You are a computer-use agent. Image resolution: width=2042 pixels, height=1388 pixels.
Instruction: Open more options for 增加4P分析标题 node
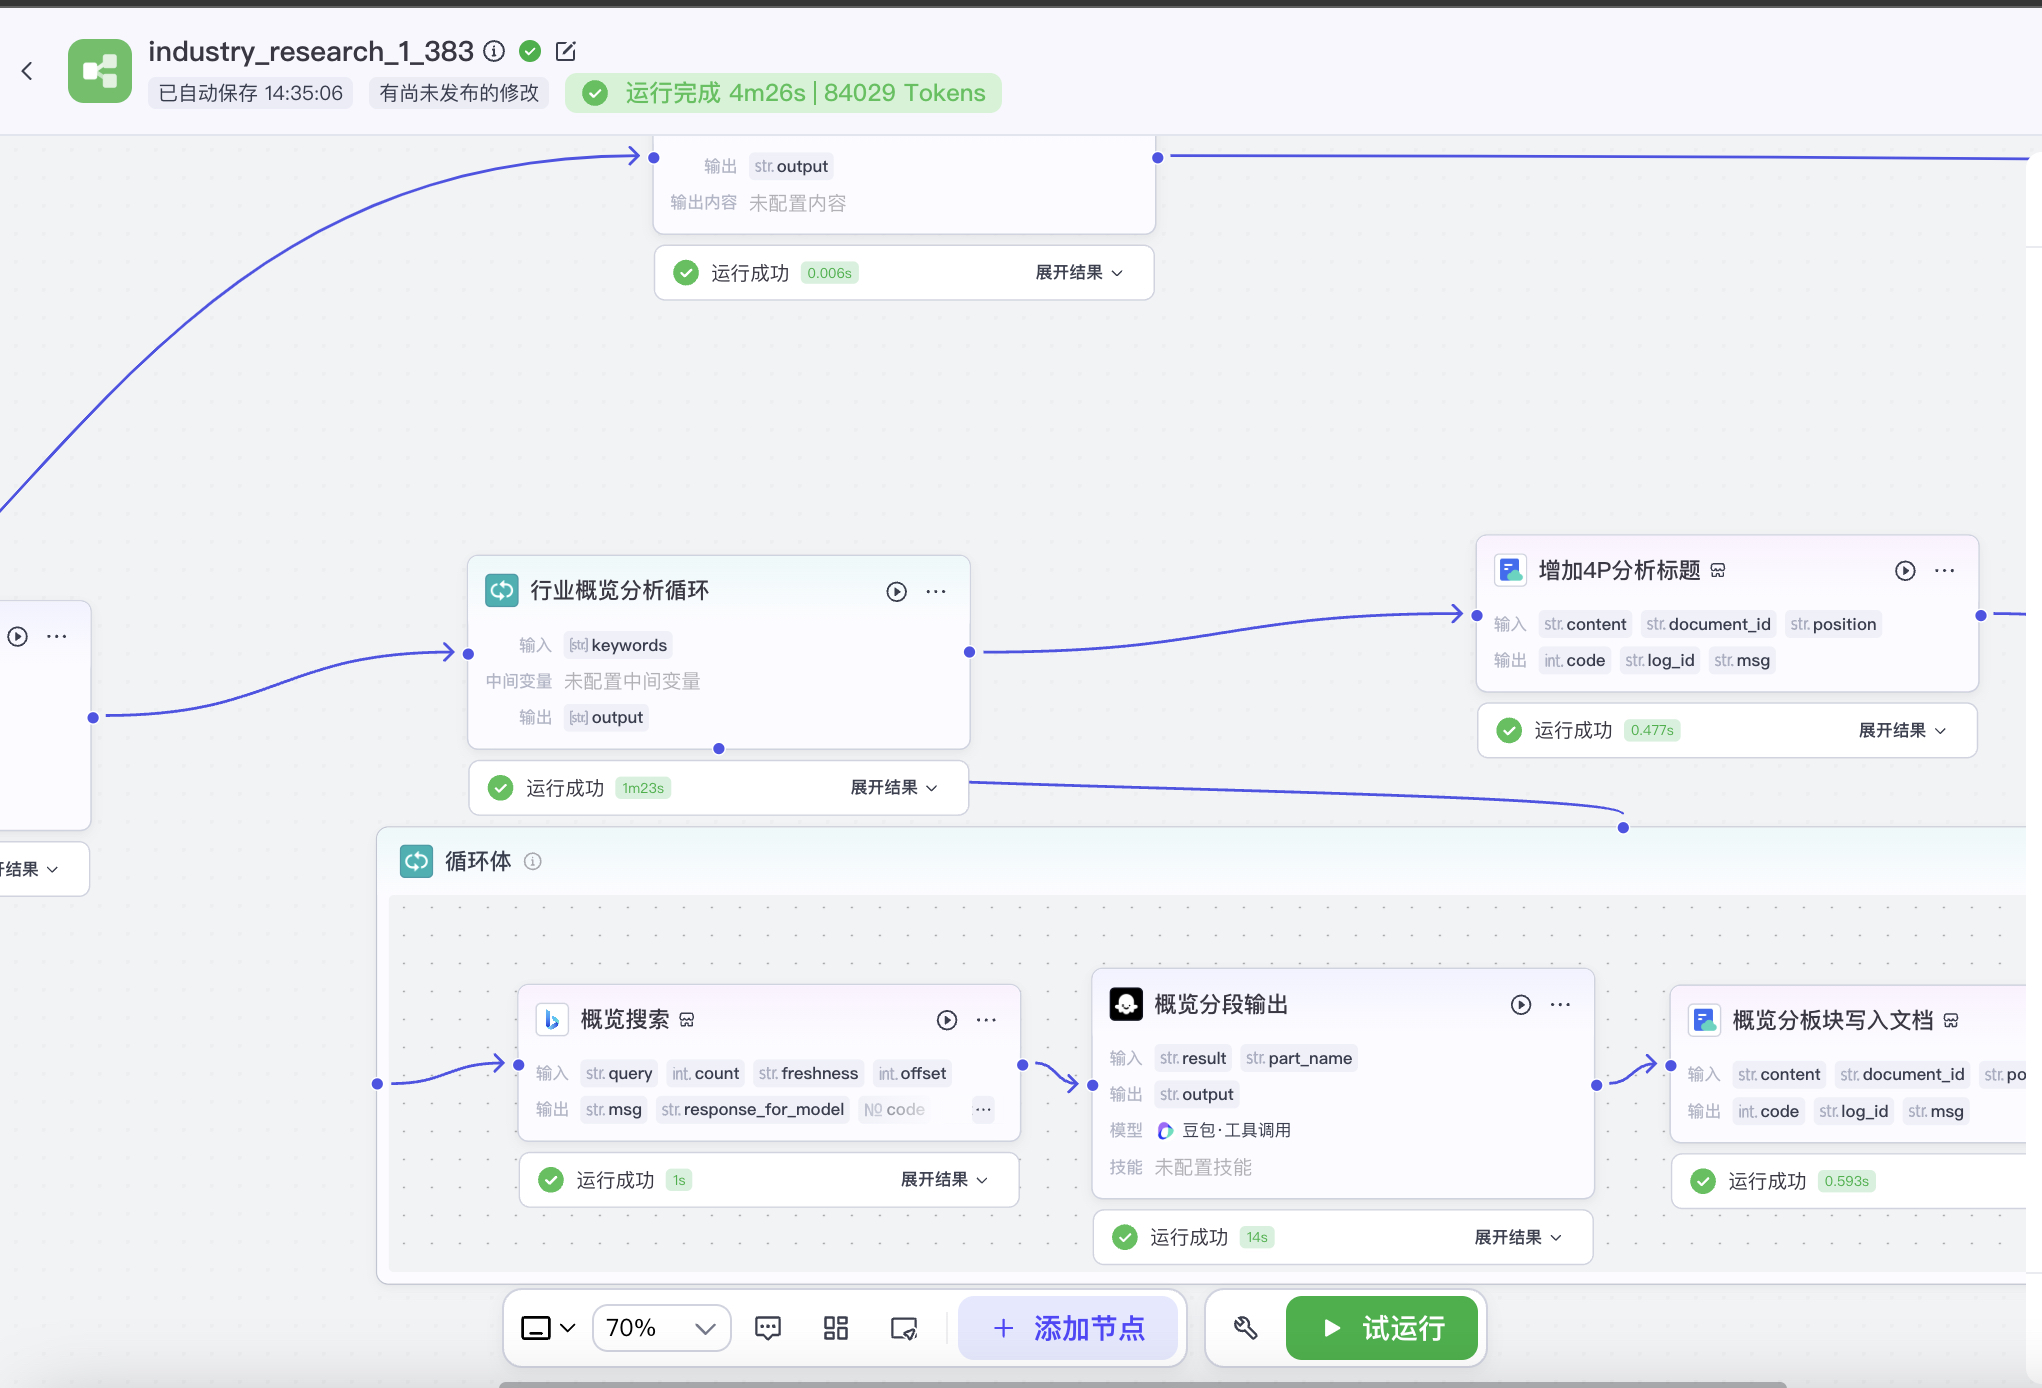tap(1944, 570)
